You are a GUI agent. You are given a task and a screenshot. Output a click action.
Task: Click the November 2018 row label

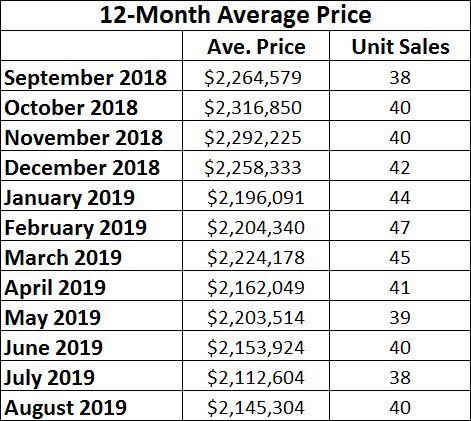(x=84, y=138)
